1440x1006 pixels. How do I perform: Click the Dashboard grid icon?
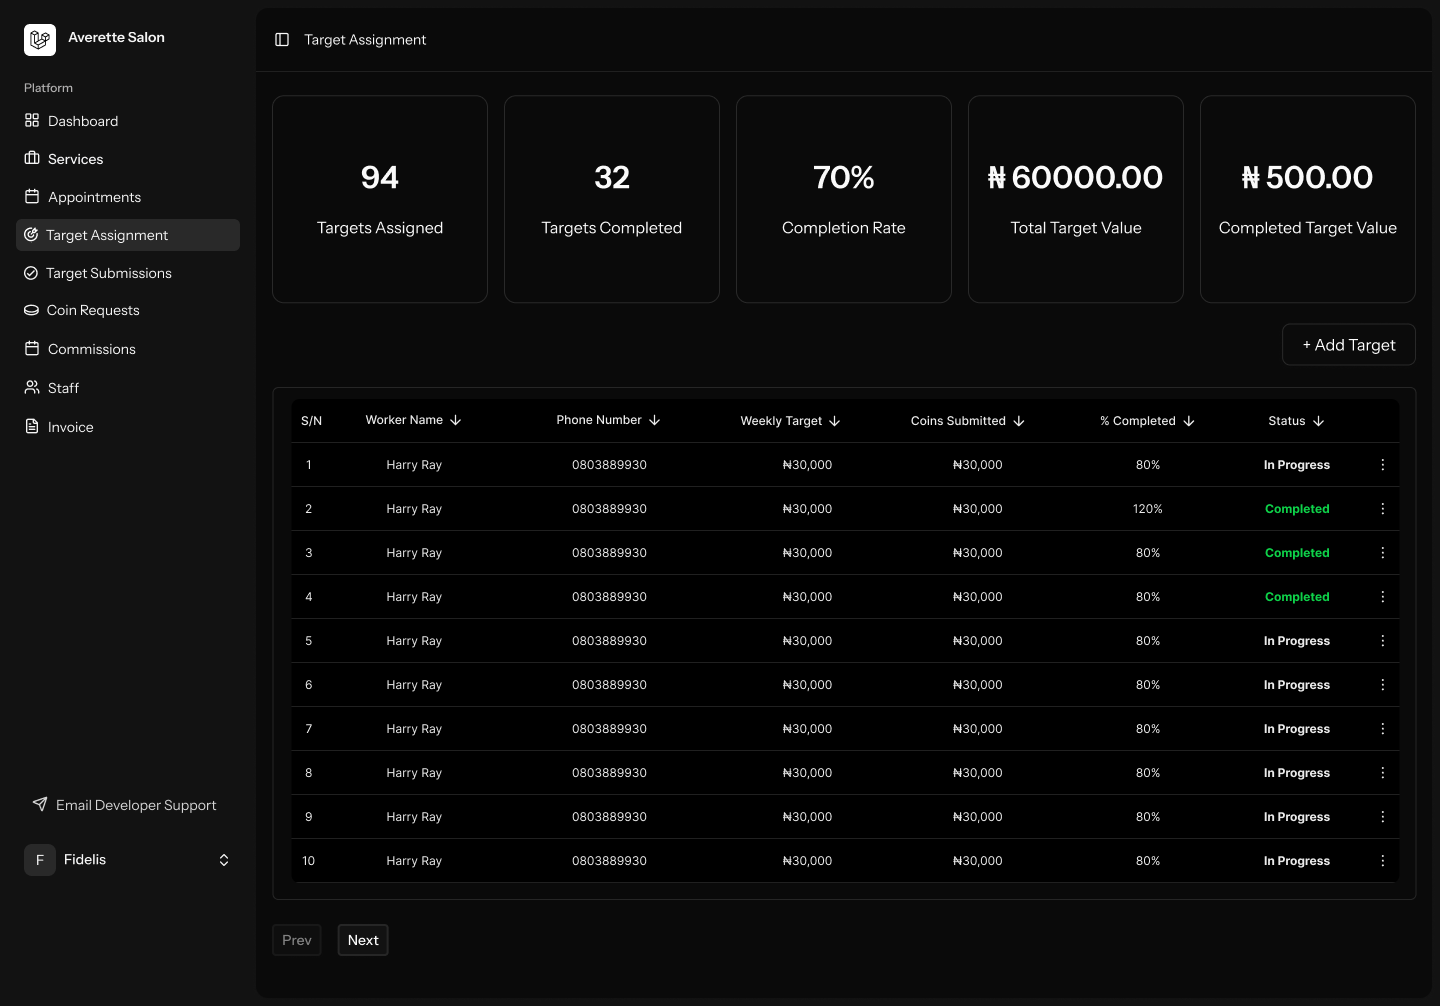coord(32,121)
